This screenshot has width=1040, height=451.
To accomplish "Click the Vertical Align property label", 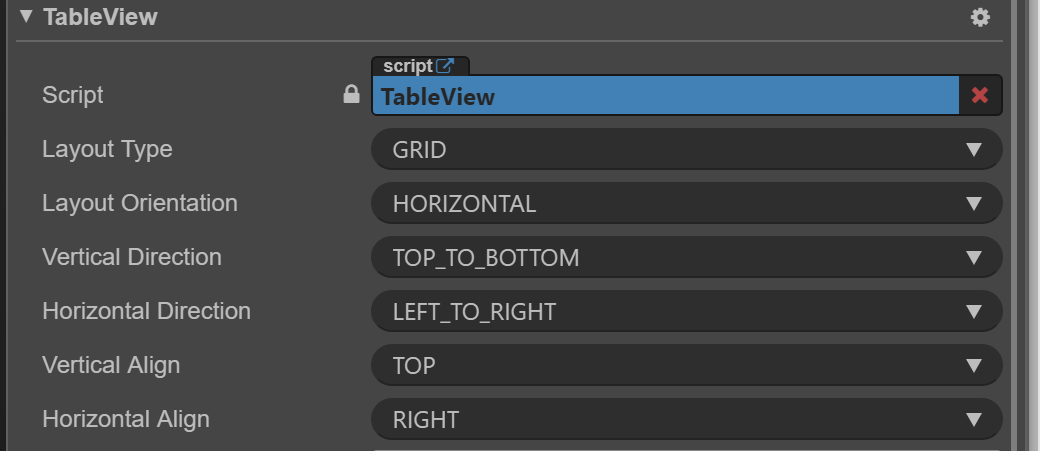I will tap(111, 366).
